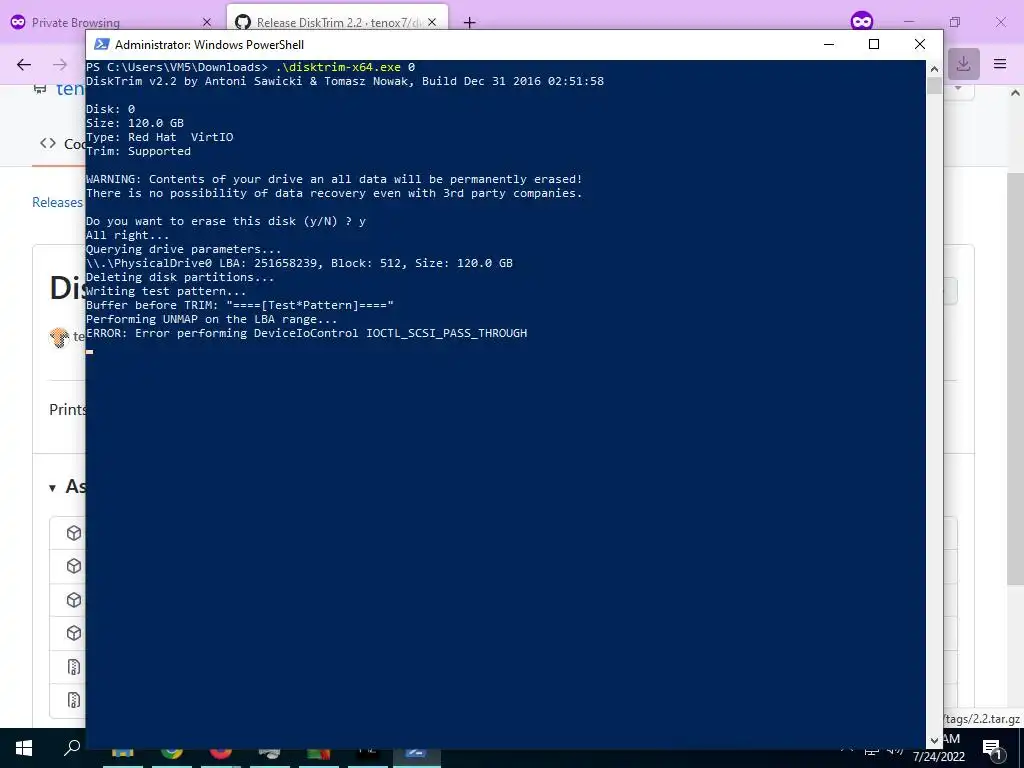Viewport: 1024px width, 768px height.
Task: Close the Administrator PowerShell window
Action: pyautogui.click(x=920, y=44)
